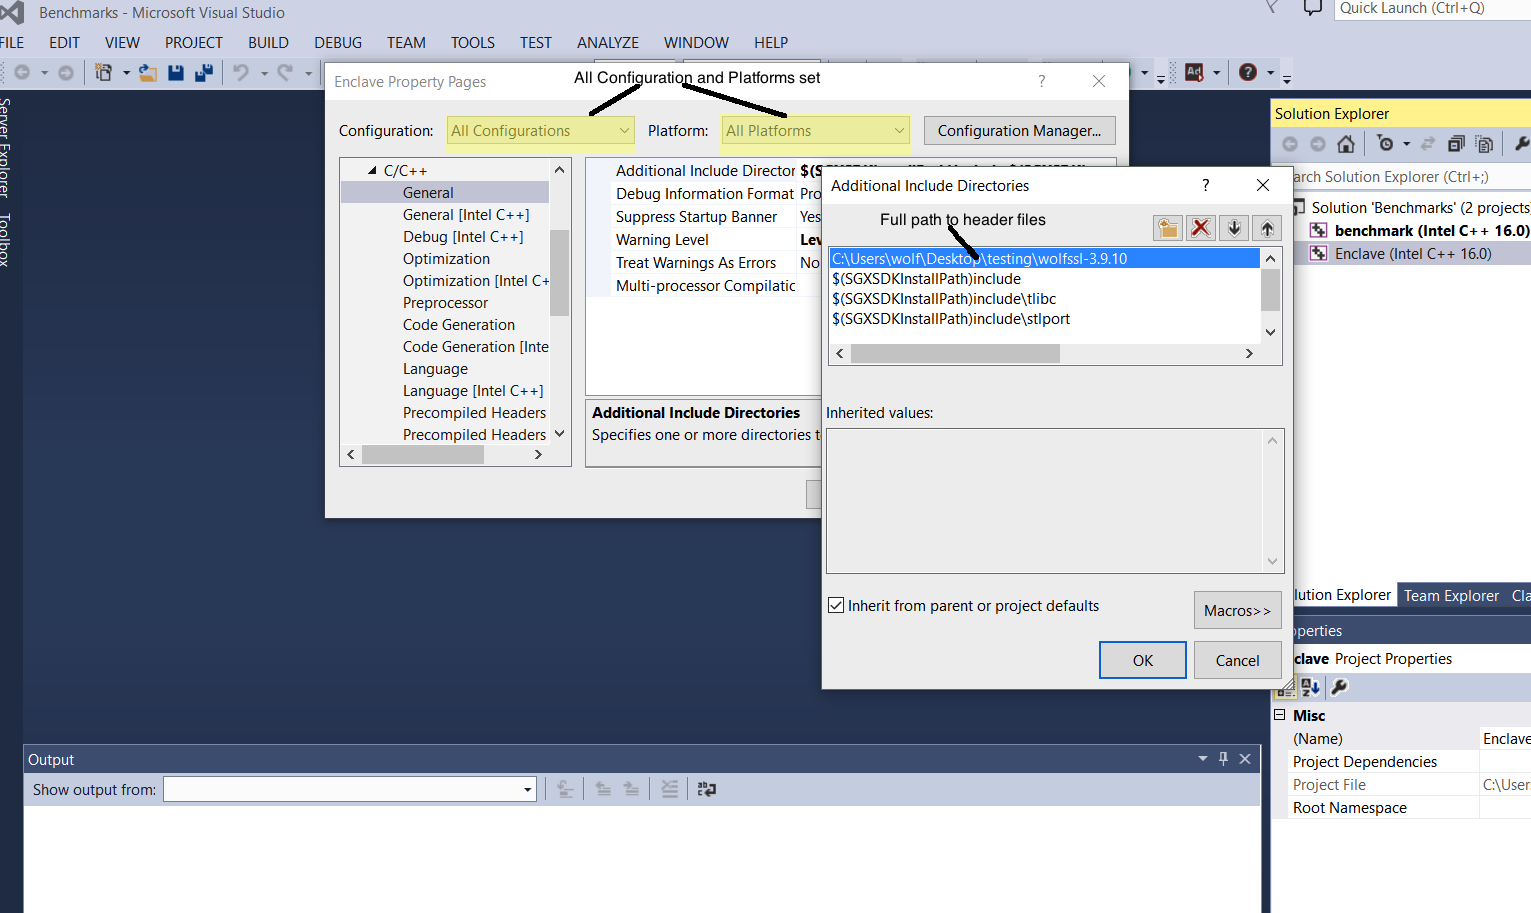
Task: Toggle word wrap in Output window
Action: pos(707,789)
